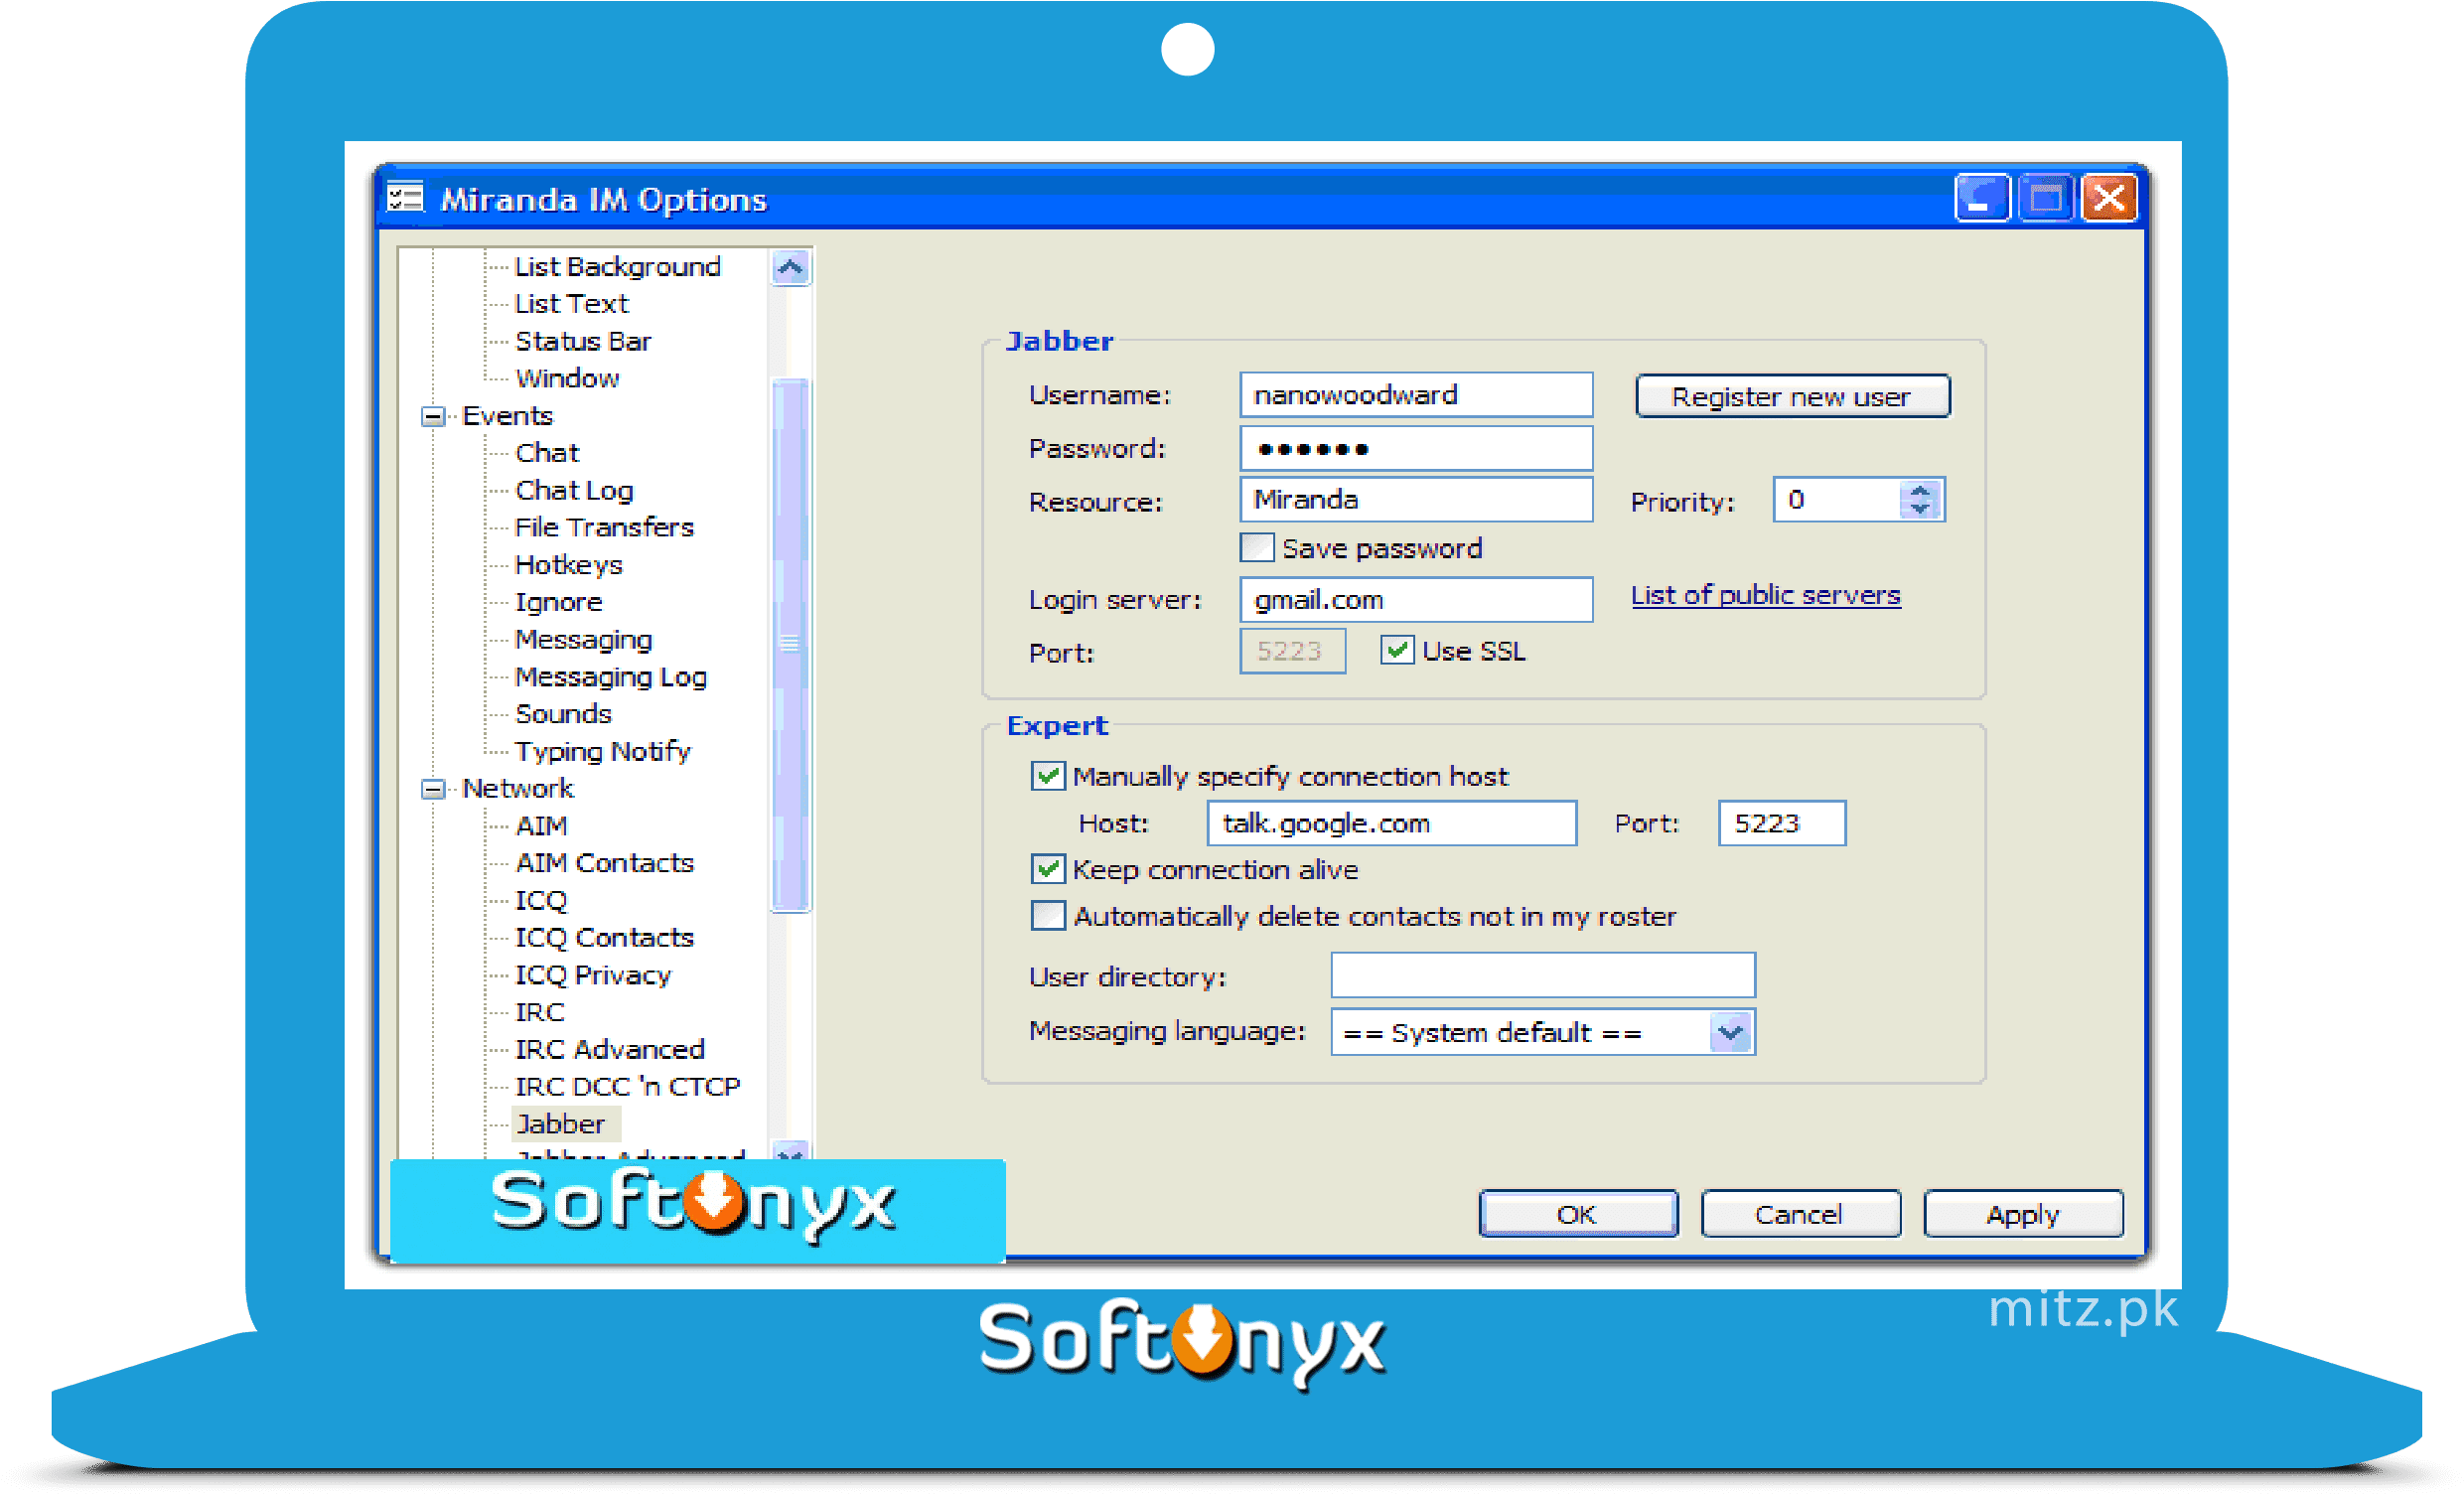Screen dimensions: 2464x1494
Task: Select ICQ Privacy tree item
Action: pyautogui.click(x=592, y=975)
